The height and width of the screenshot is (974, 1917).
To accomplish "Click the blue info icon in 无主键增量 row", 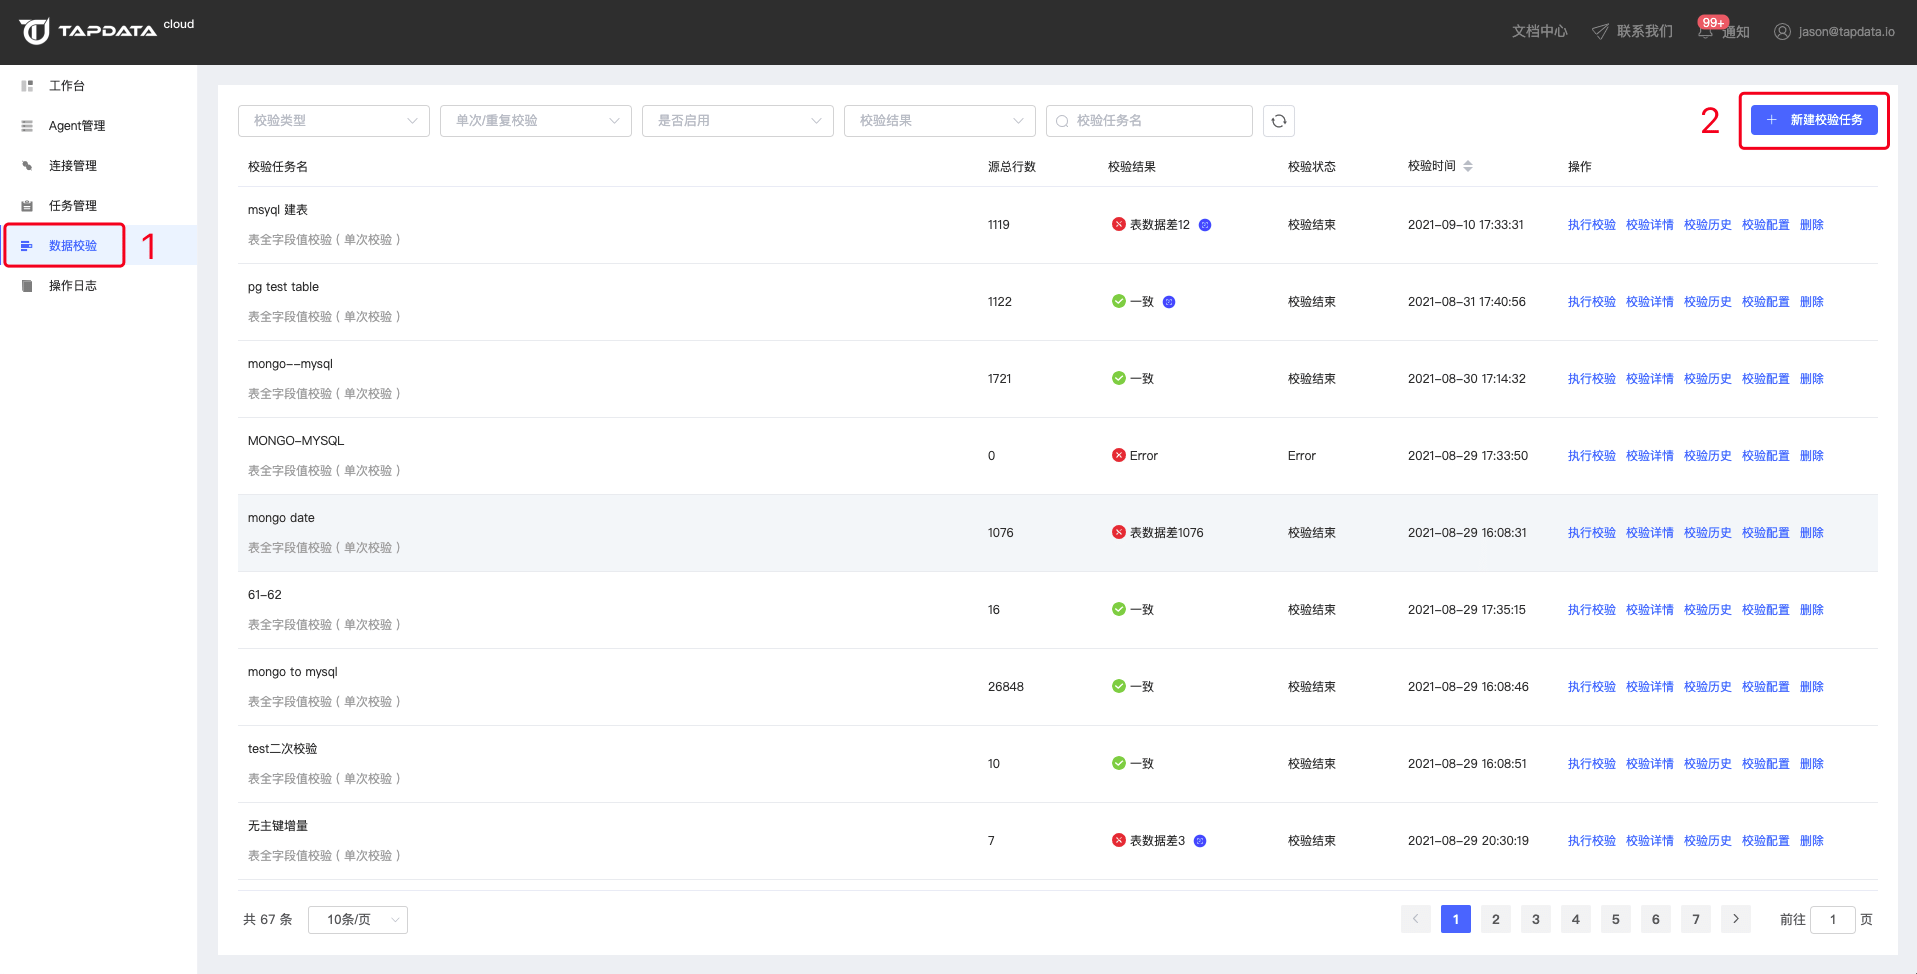I will (x=1200, y=841).
